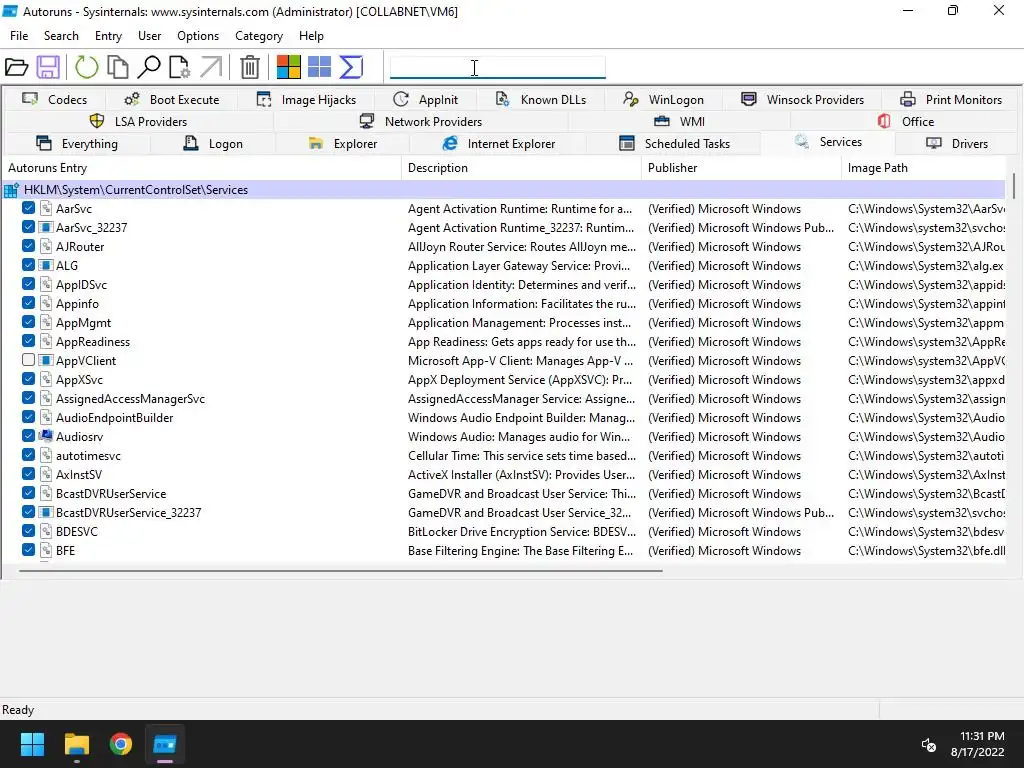Sort by Publisher column header
Viewport: 1024px width, 768px height.
(x=742, y=168)
